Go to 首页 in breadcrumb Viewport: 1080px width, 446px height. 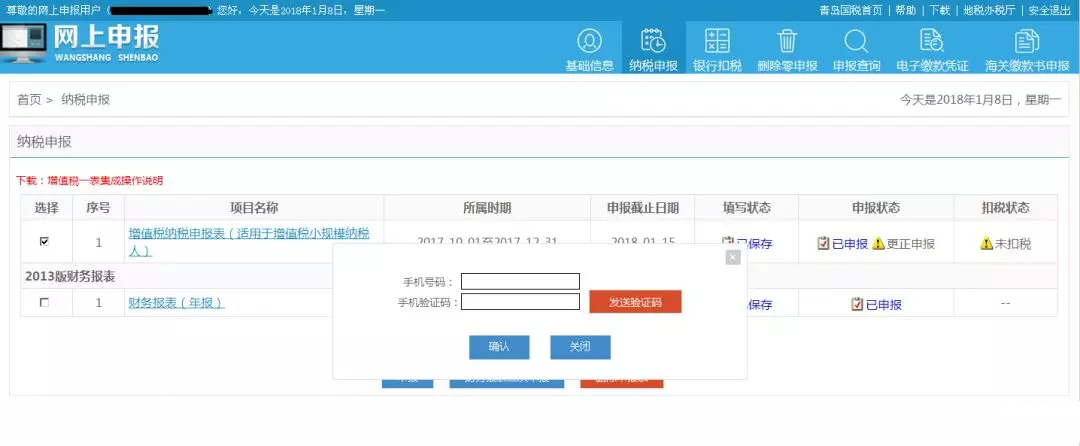pyautogui.click(x=29, y=100)
